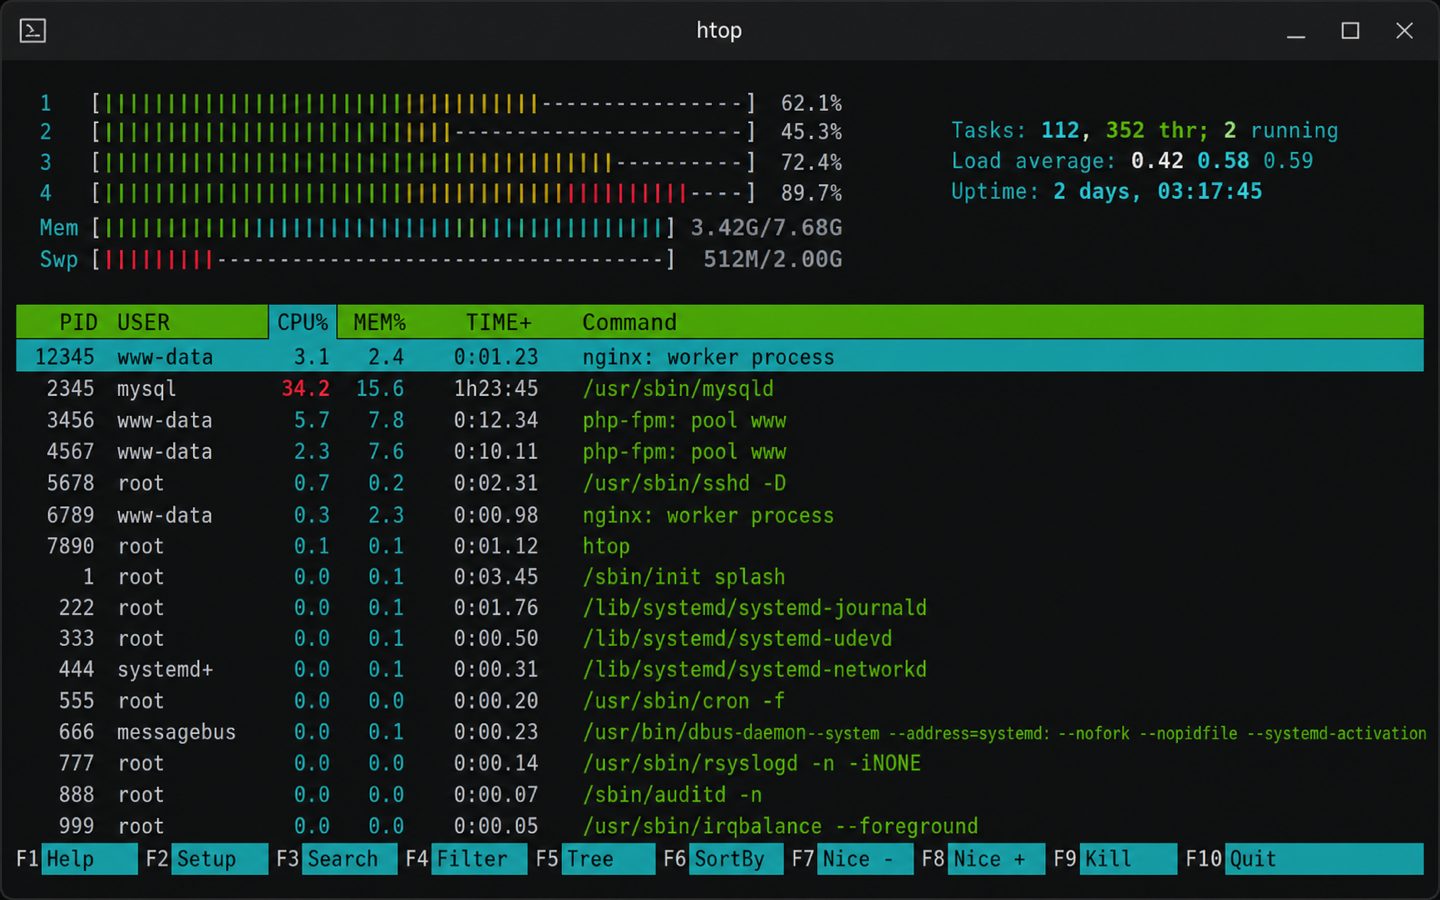Select the systemd-networkd process row
1440x900 pixels.
point(720,669)
